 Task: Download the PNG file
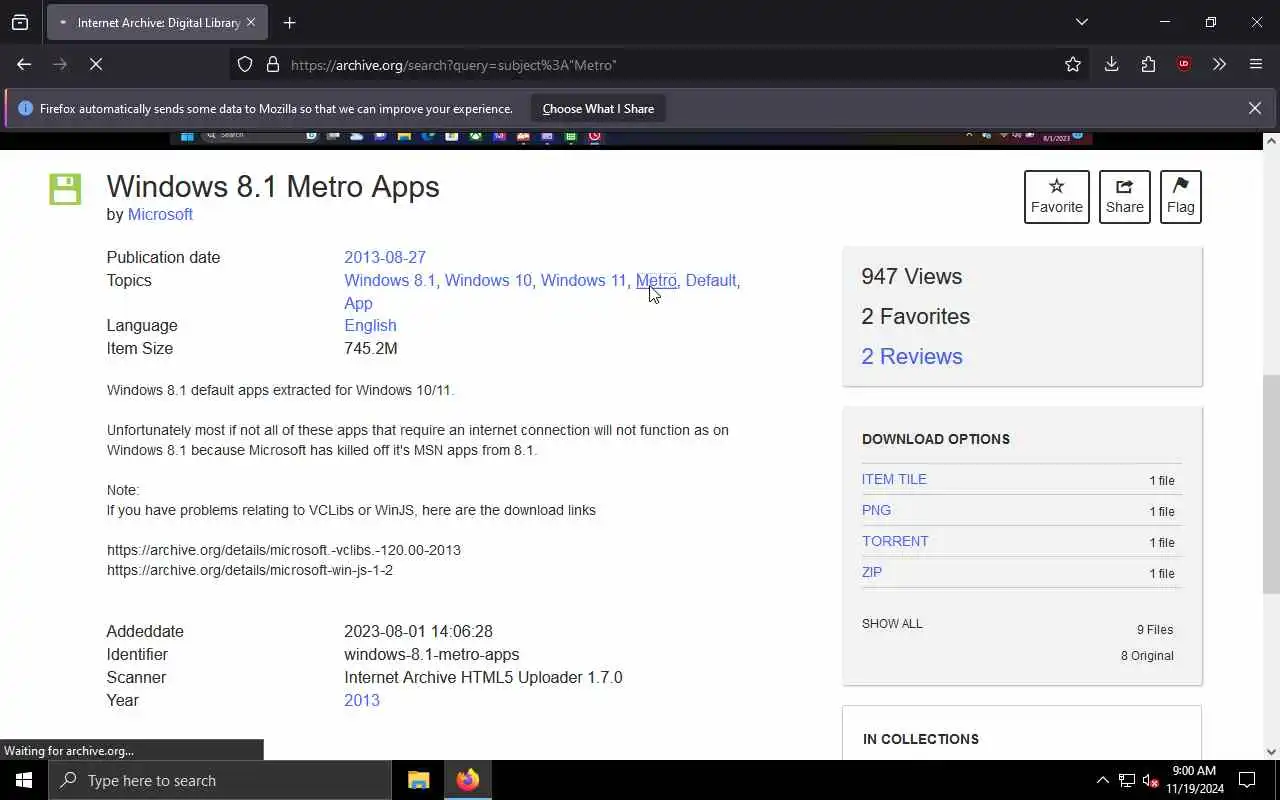point(876,510)
